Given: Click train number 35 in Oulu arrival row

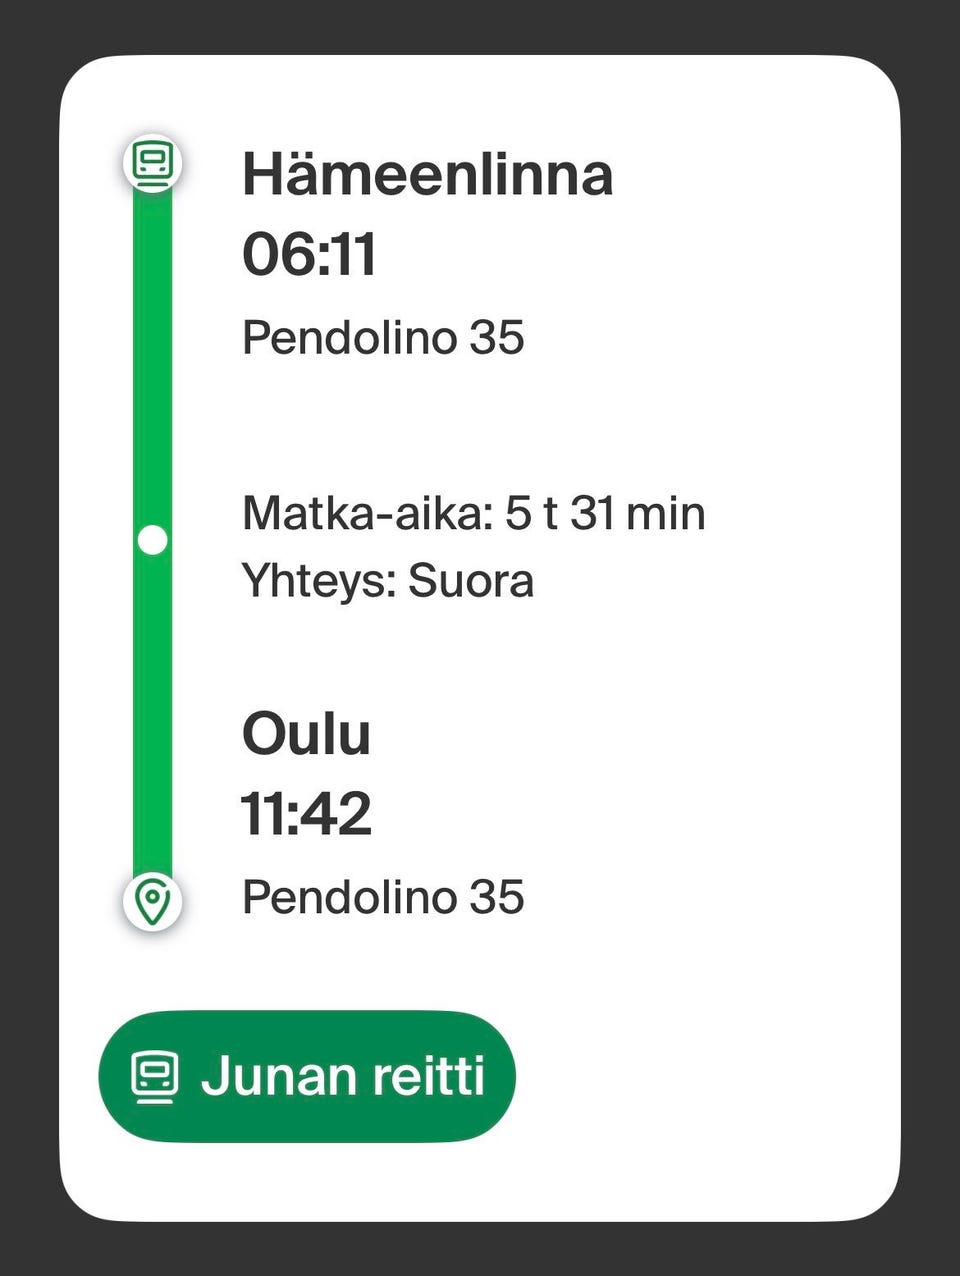Looking at the screenshot, I should (497, 897).
